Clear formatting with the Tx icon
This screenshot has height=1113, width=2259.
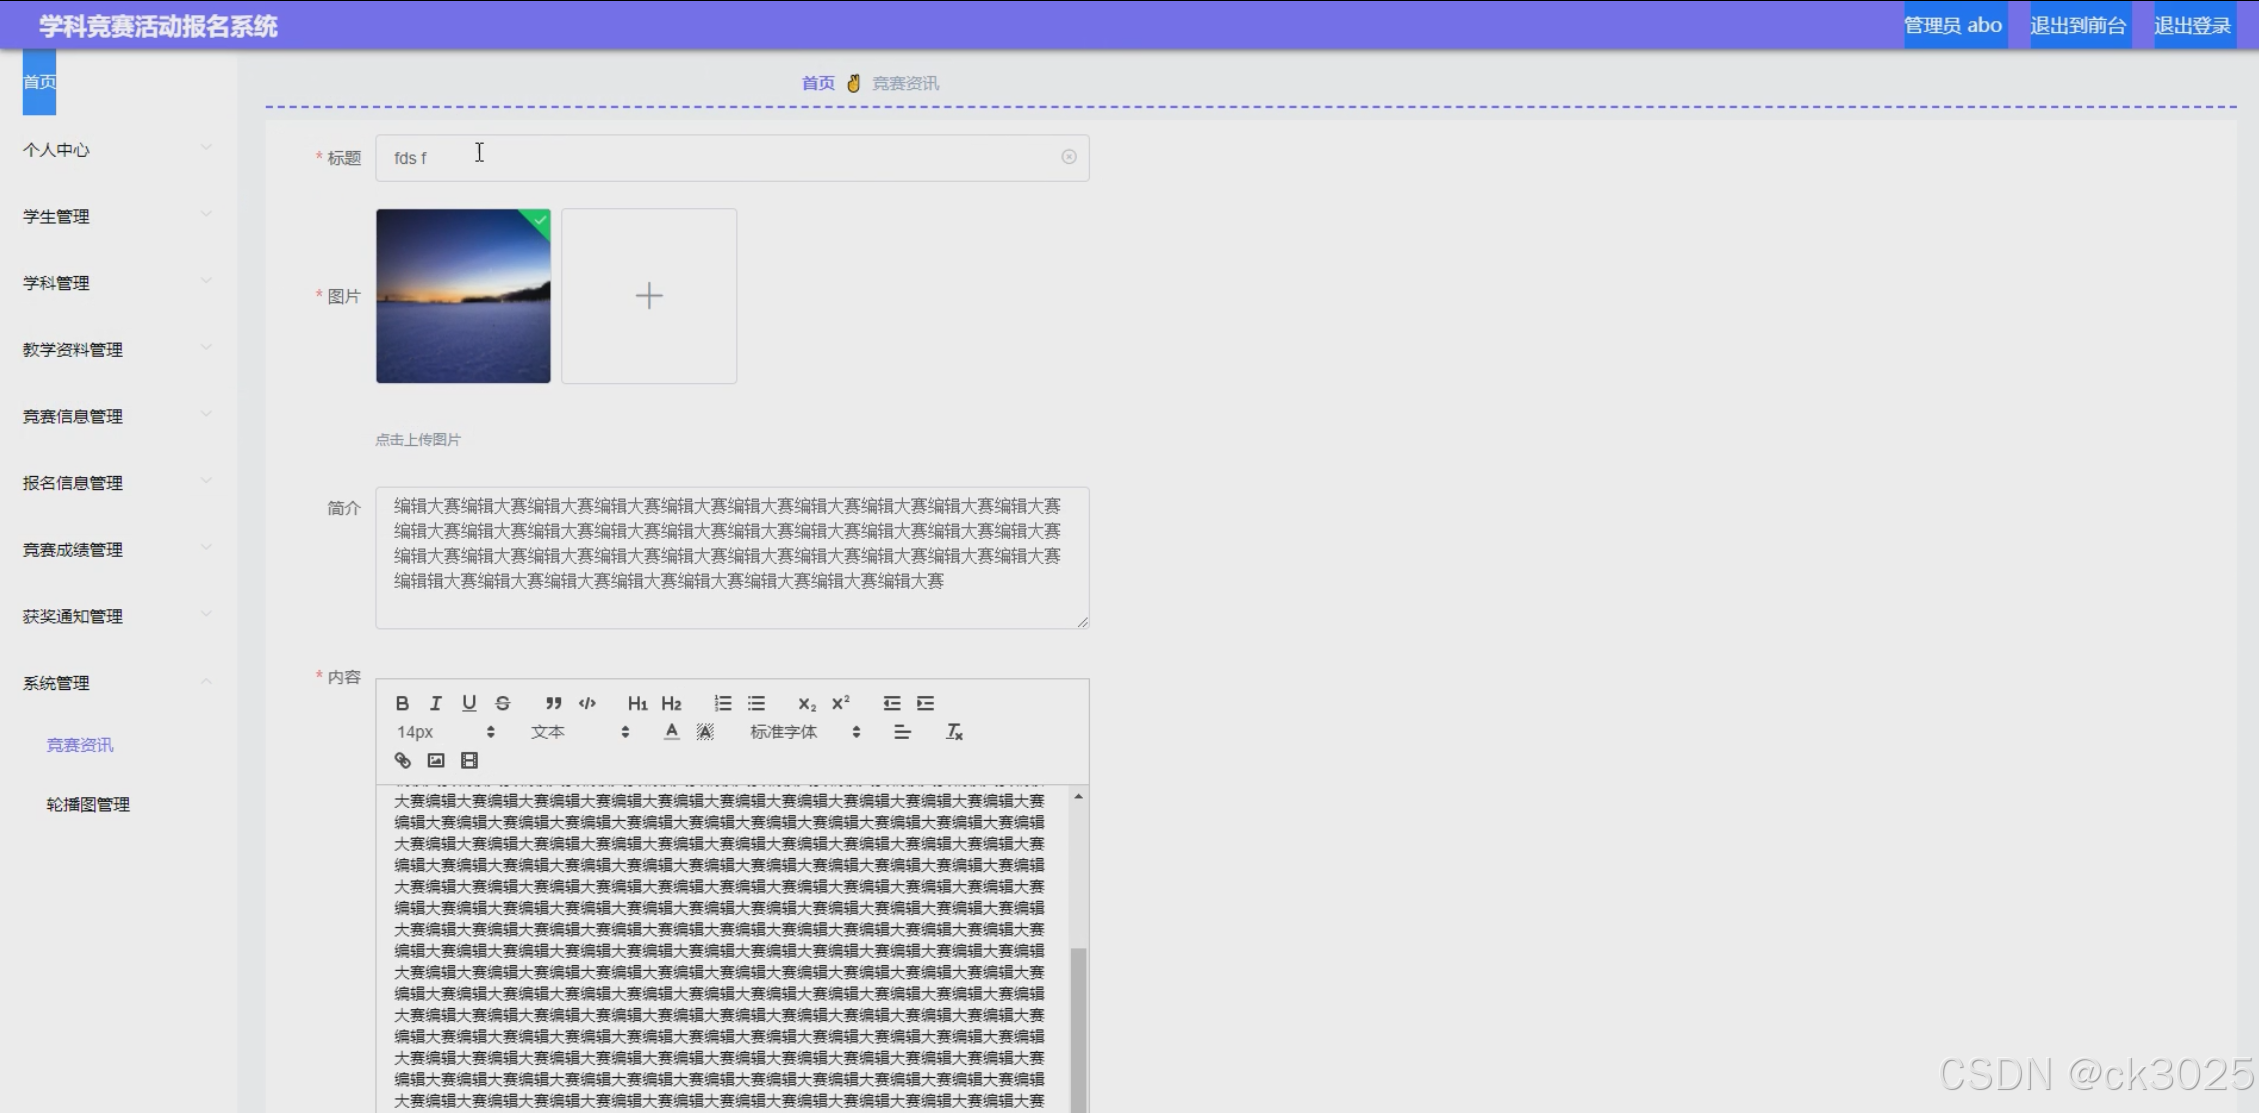954,732
